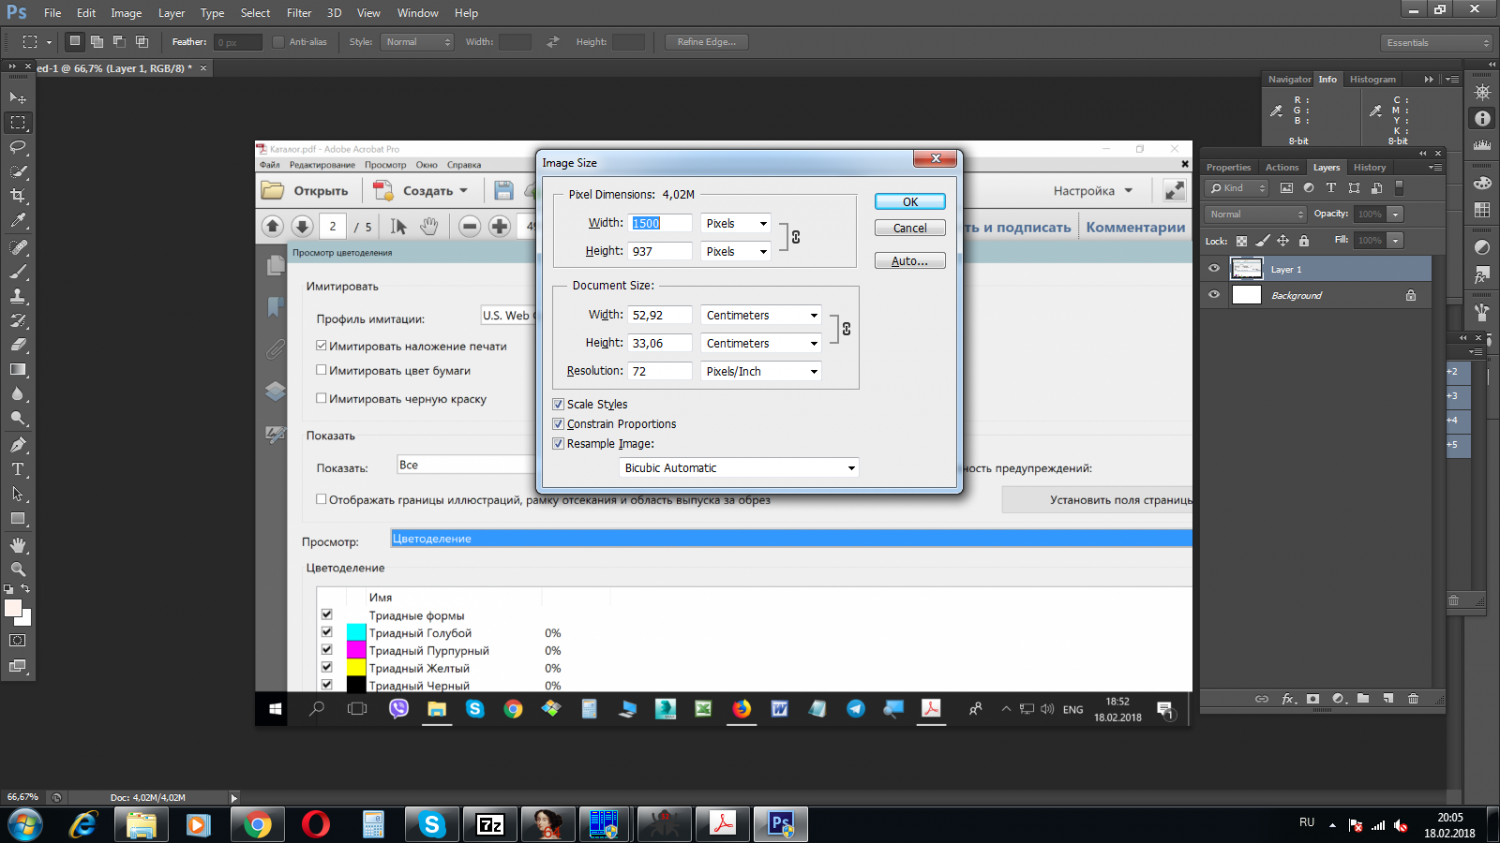
Task: Open Bicubic Automatic resample method dropdown
Action: (x=739, y=468)
